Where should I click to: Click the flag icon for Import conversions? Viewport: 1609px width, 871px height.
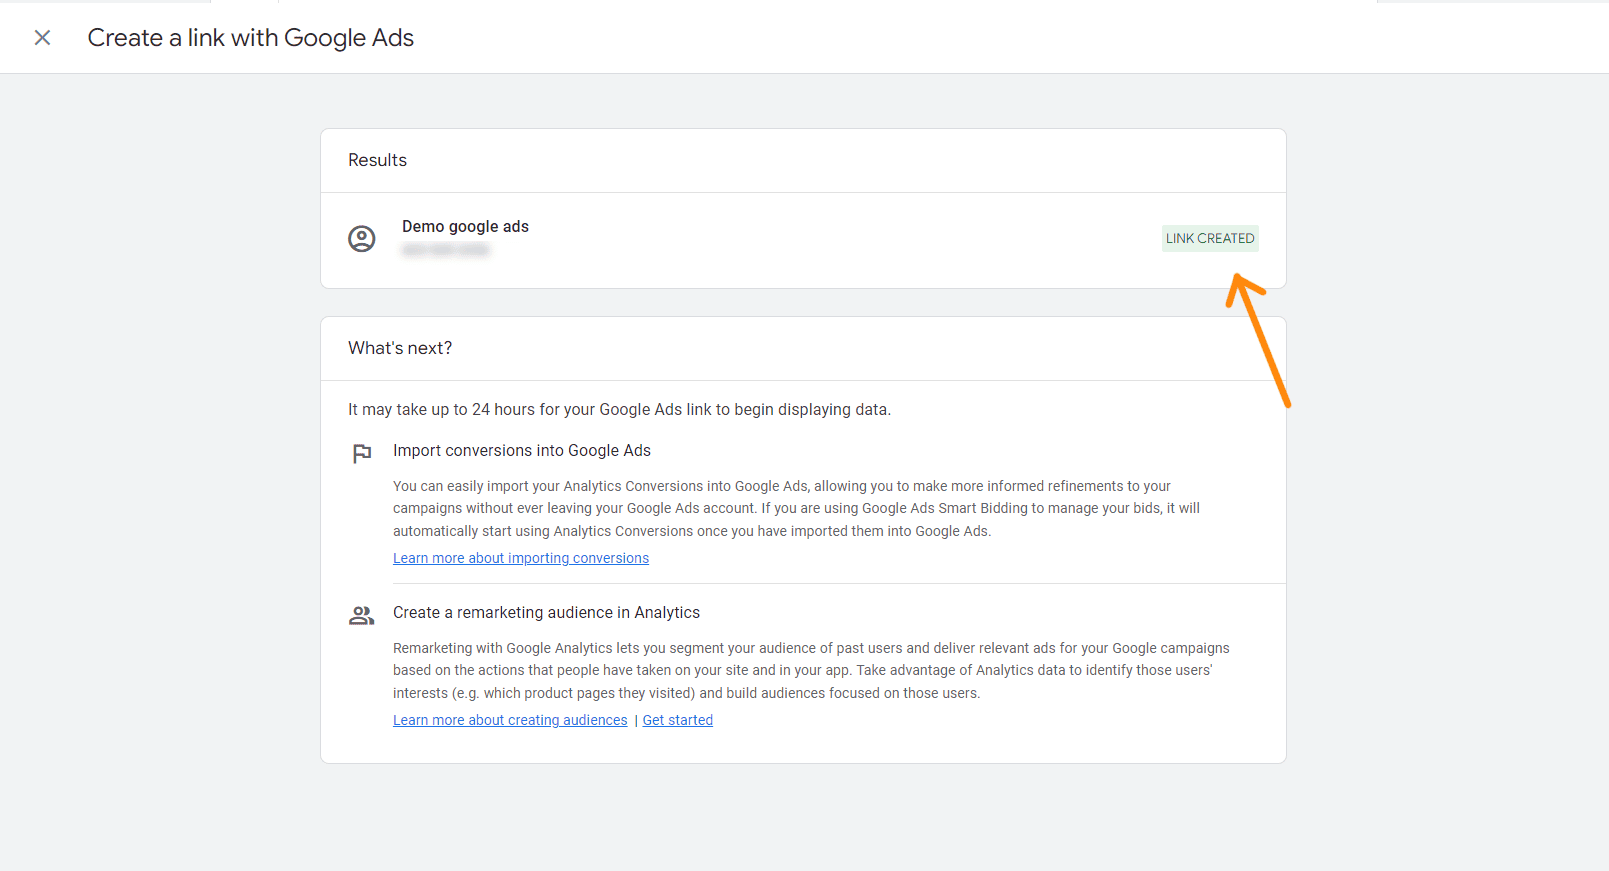[x=362, y=454]
